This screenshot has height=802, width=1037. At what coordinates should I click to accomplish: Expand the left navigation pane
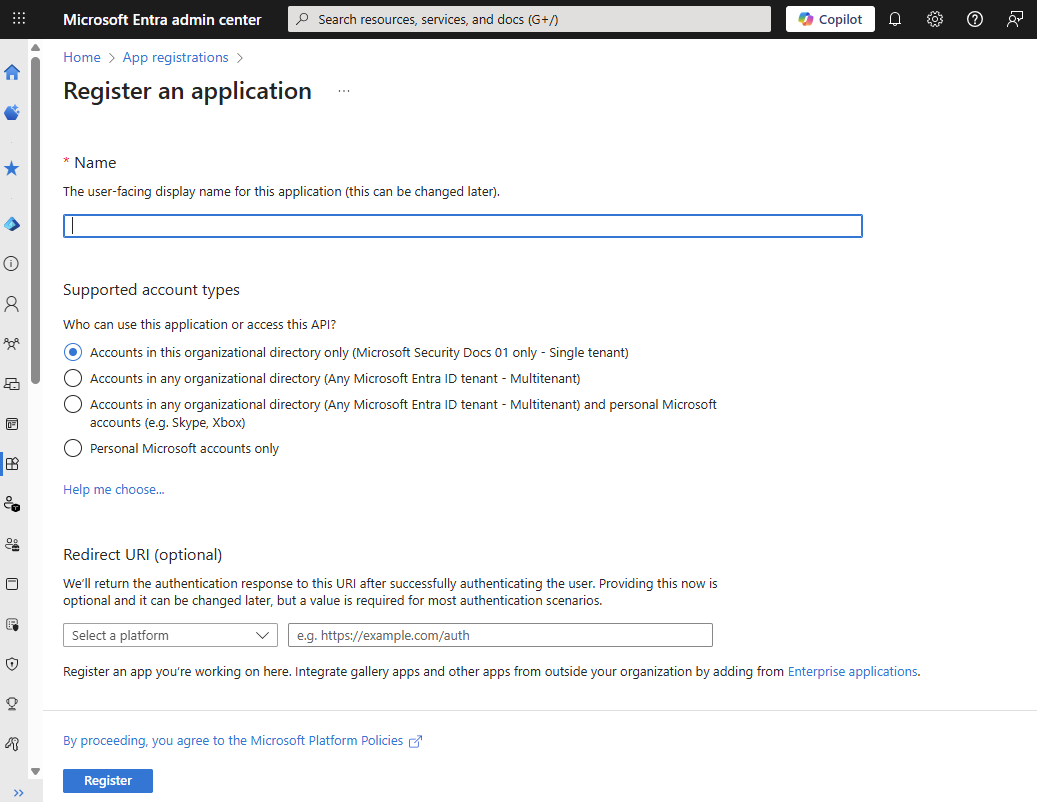[18, 792]
